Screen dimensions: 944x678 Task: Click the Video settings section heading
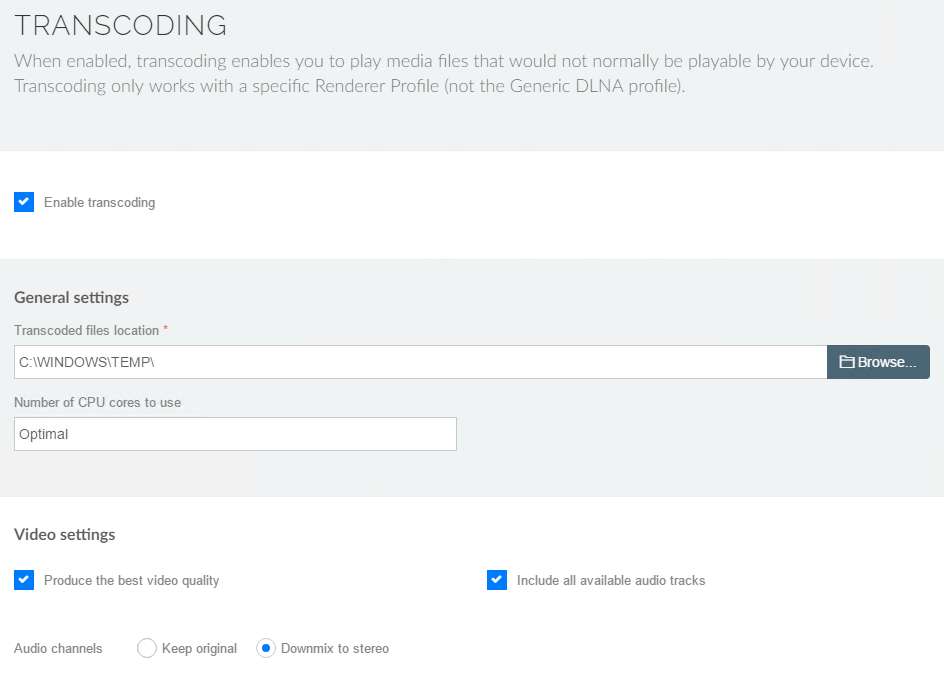coord(64,534)
